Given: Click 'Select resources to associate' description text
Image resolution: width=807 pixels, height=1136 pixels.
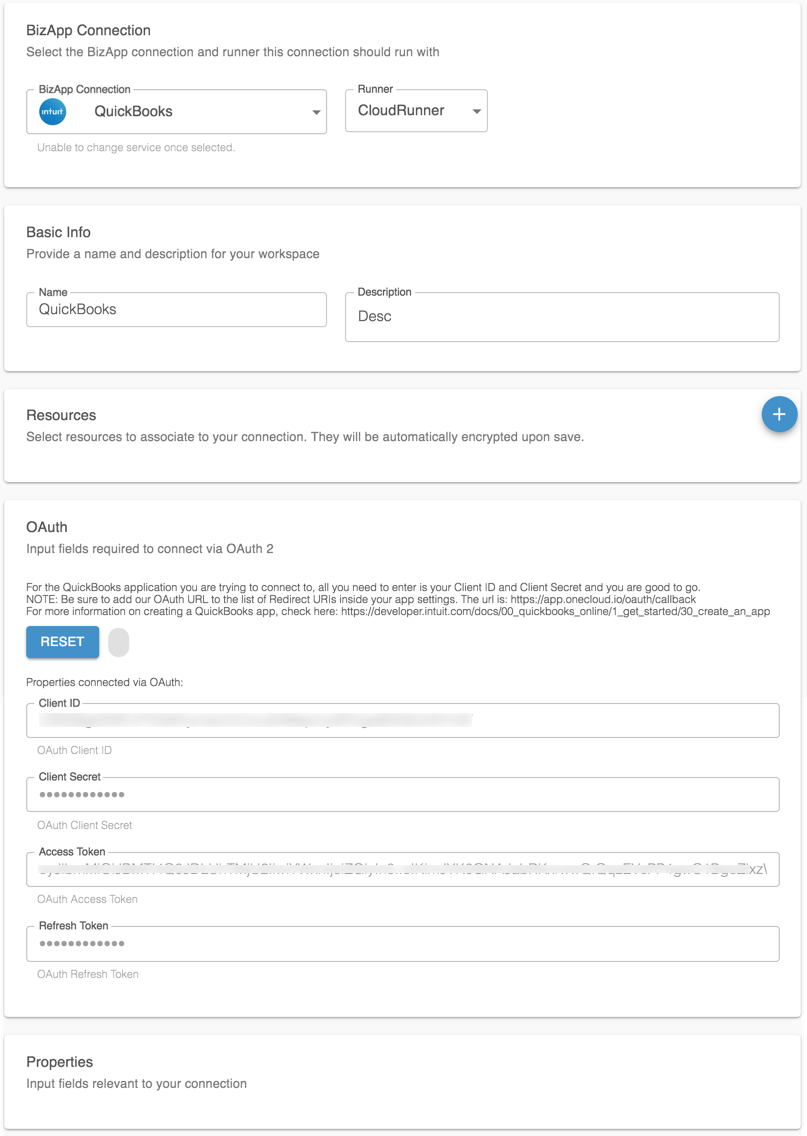Looking at the screenshot, I should (305, 437).
